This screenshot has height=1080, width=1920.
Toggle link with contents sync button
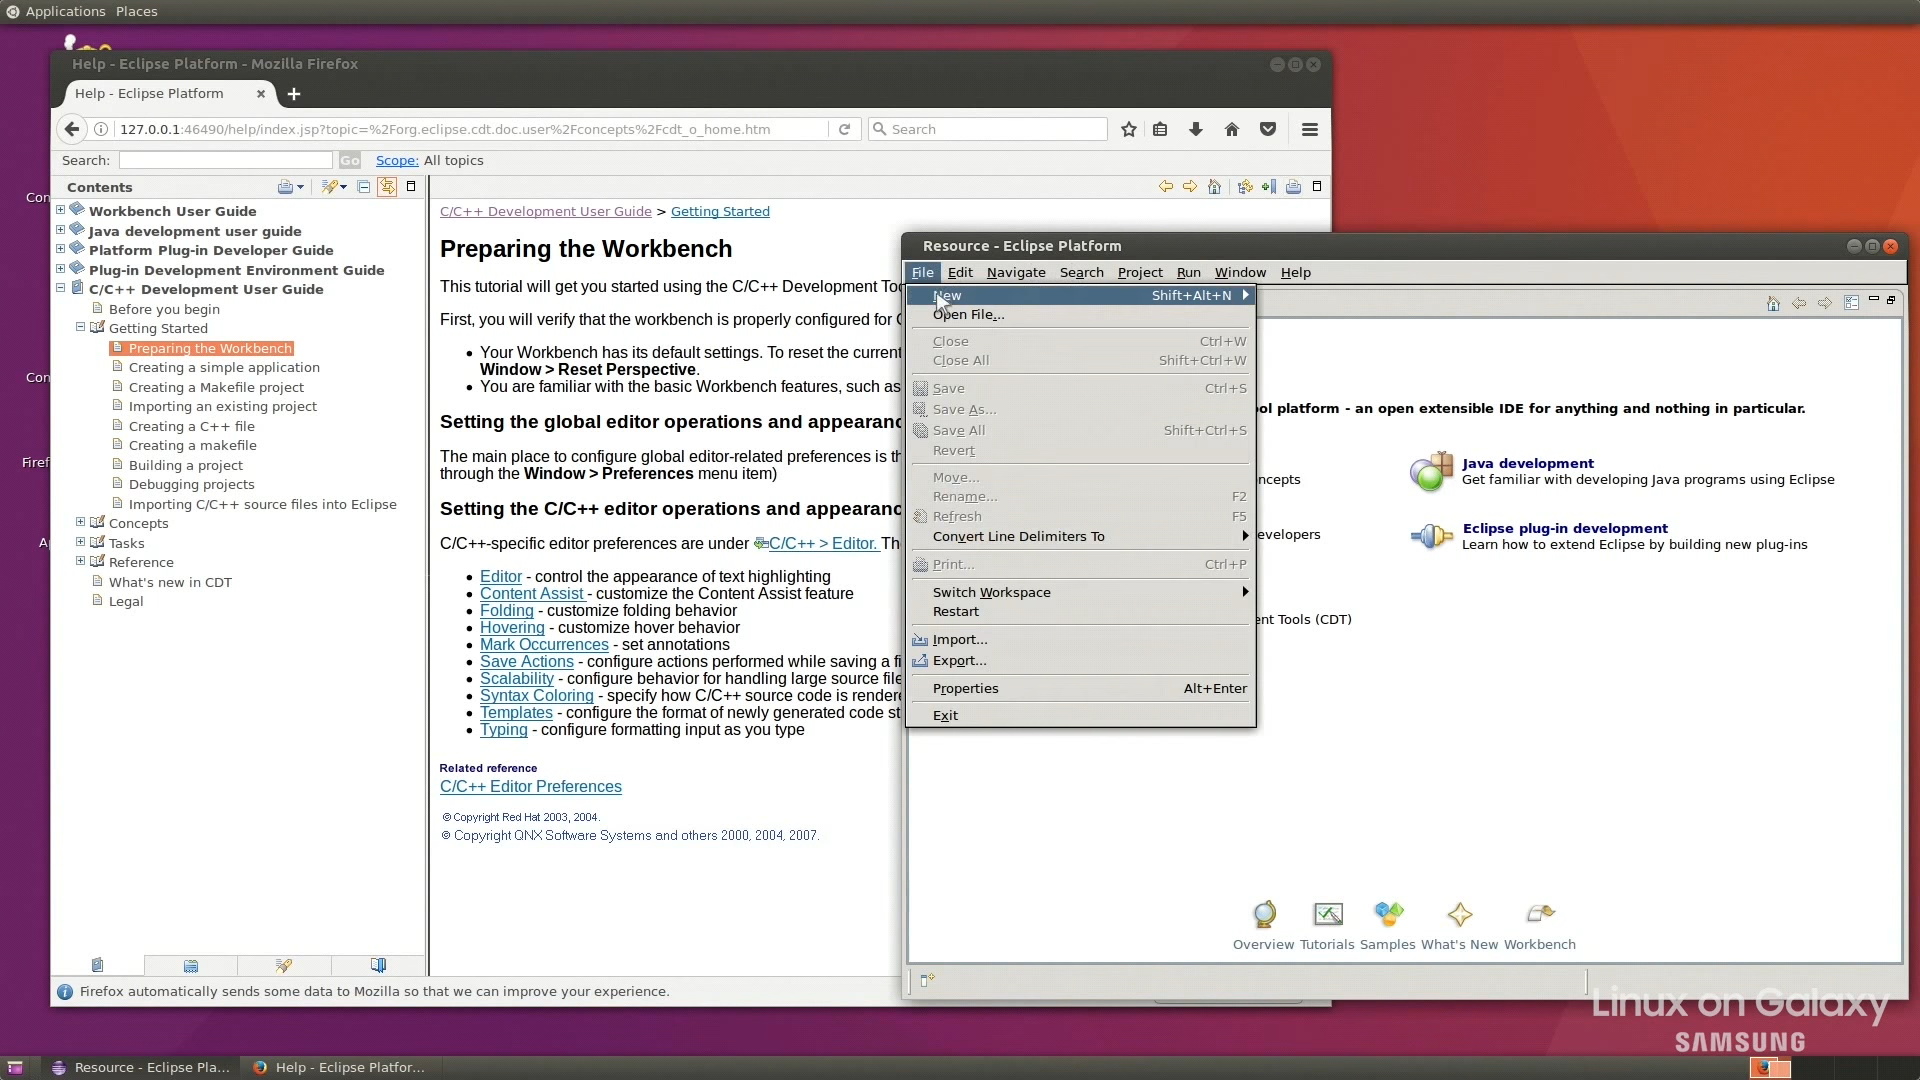click(387, 187)
